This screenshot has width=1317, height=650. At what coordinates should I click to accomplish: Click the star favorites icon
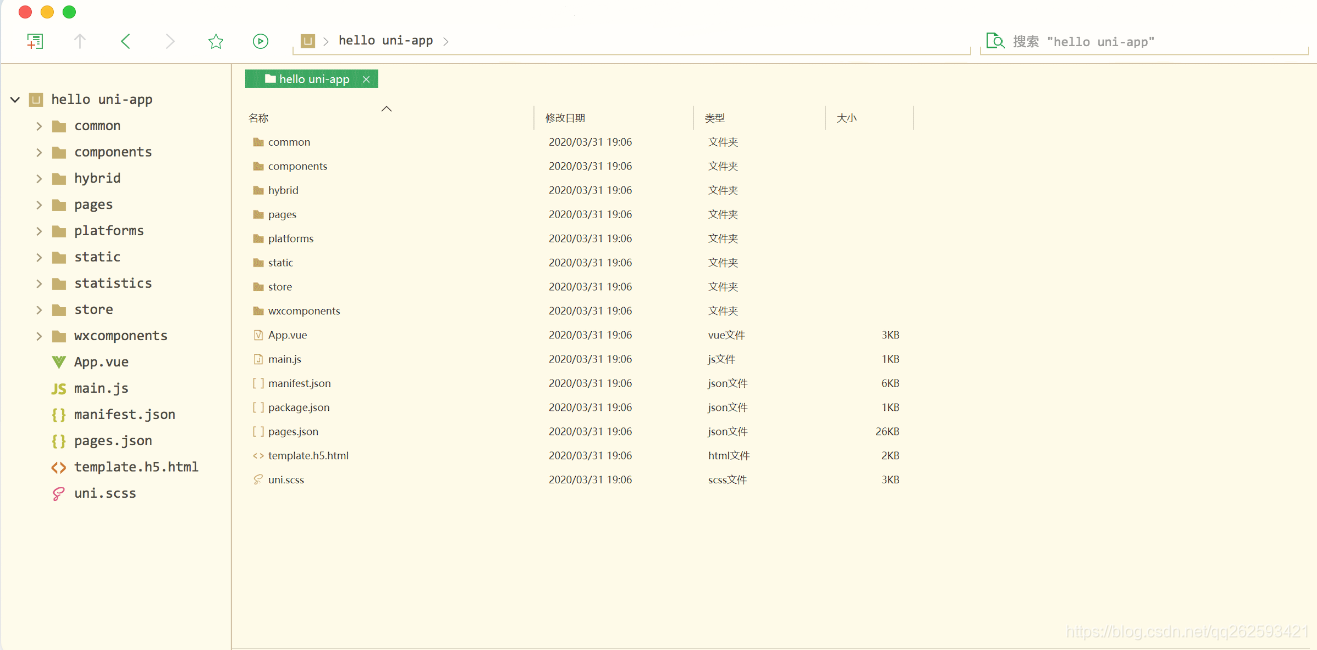click(x=216, y=41)
